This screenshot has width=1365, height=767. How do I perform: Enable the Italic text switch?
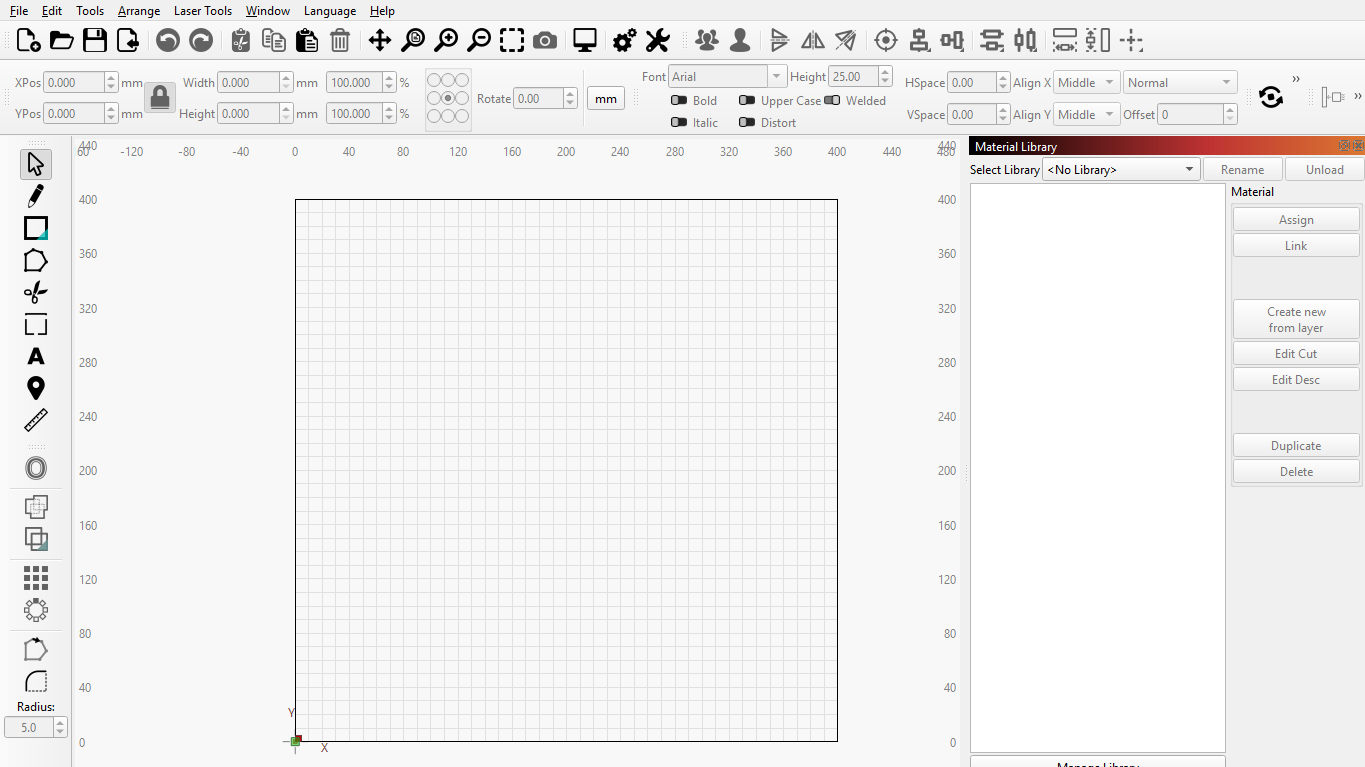point(680,122)
